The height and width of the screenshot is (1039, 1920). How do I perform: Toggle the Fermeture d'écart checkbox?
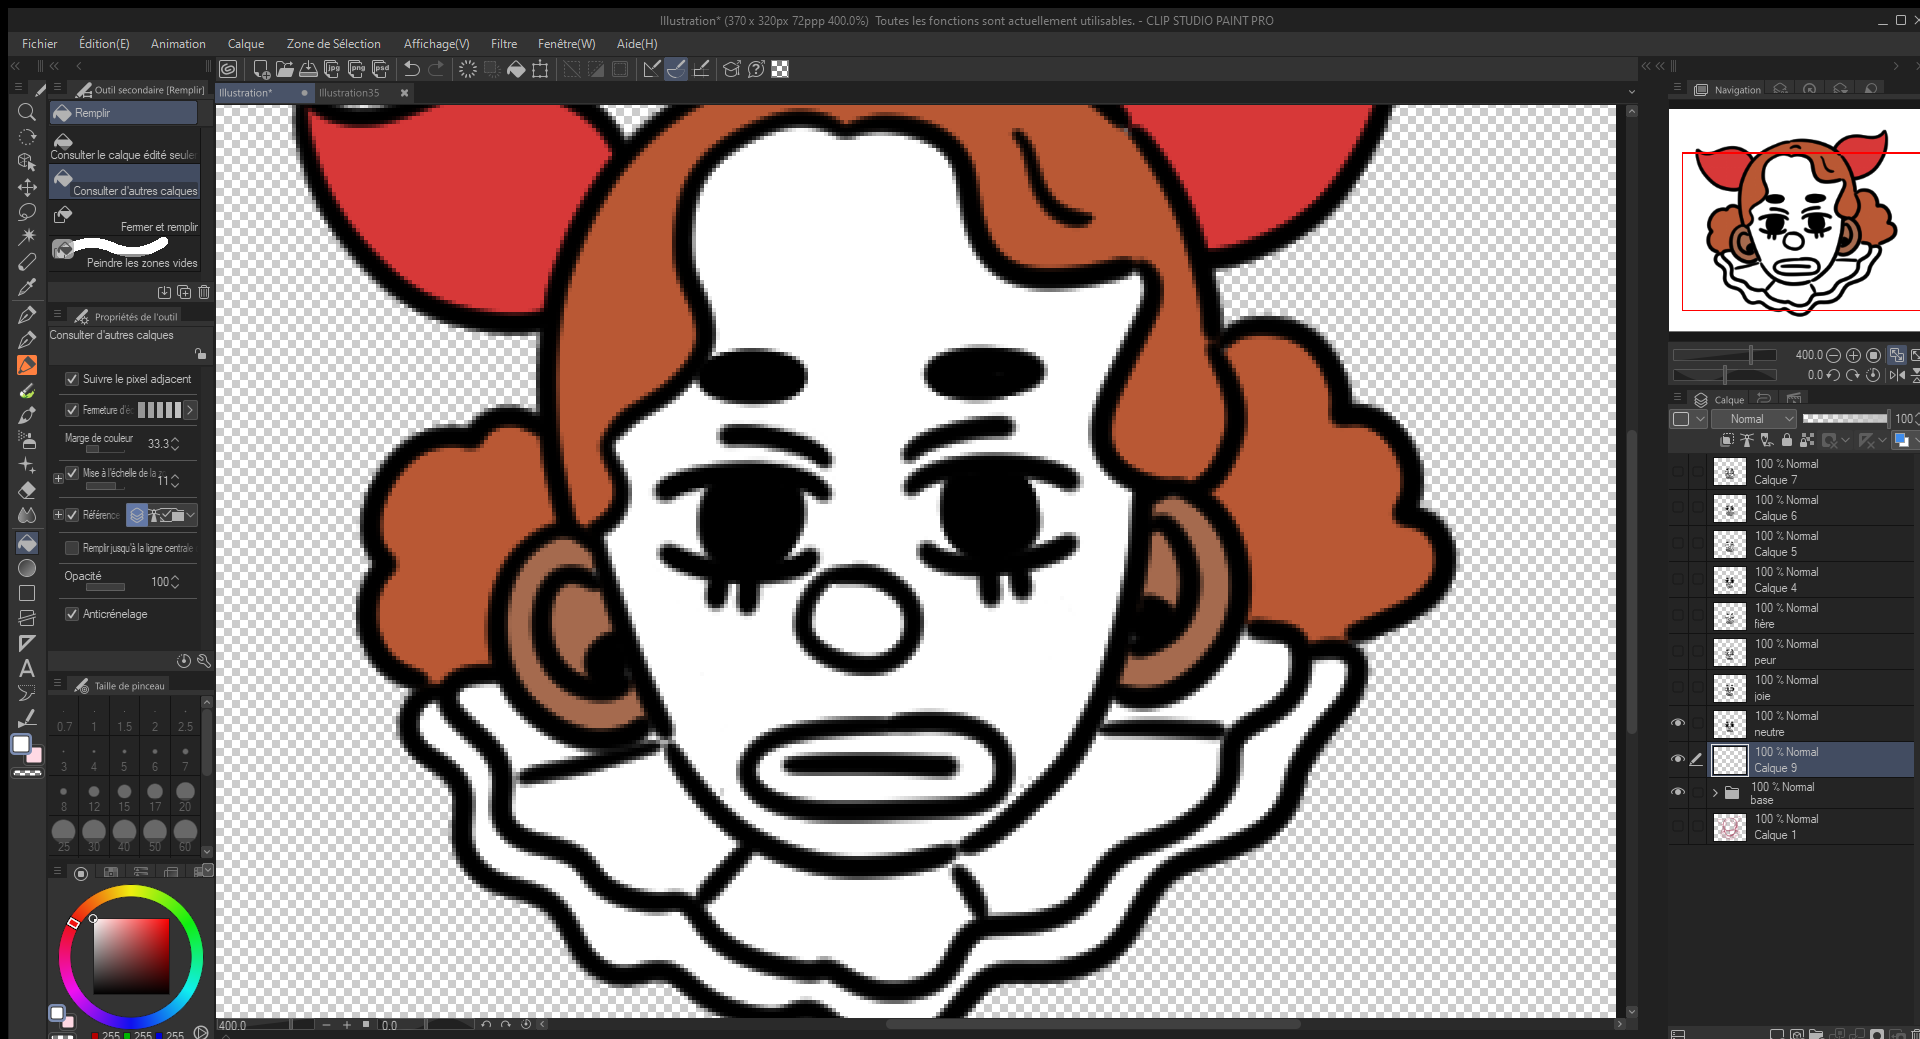point(72,410)
